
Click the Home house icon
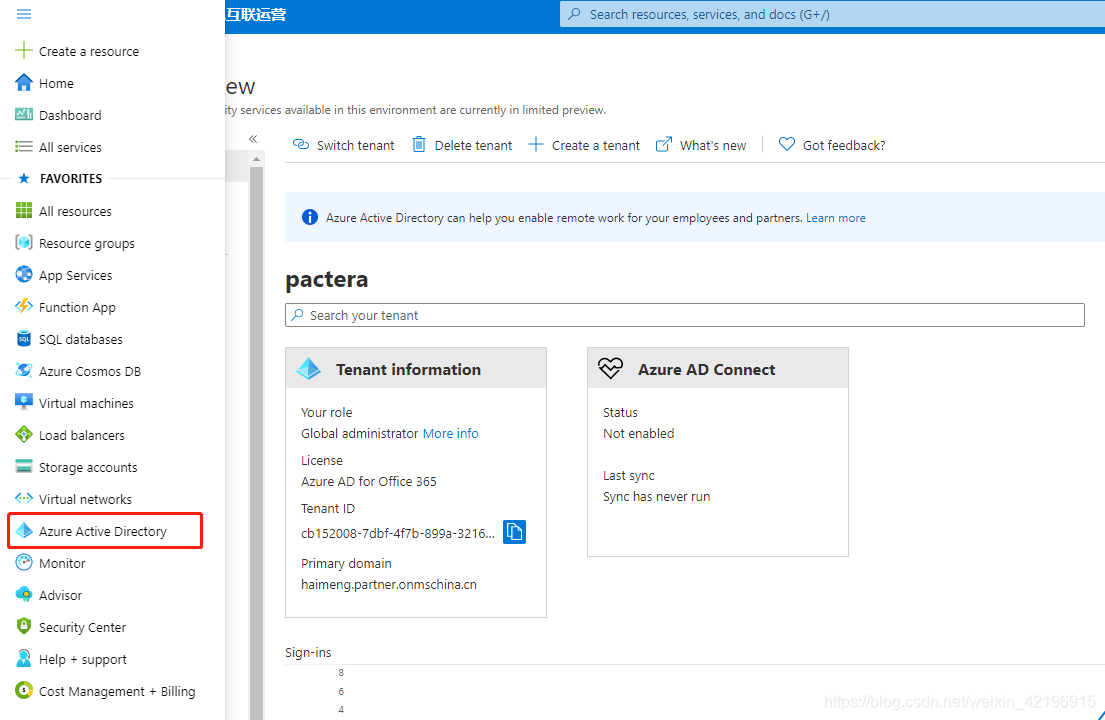23,82
